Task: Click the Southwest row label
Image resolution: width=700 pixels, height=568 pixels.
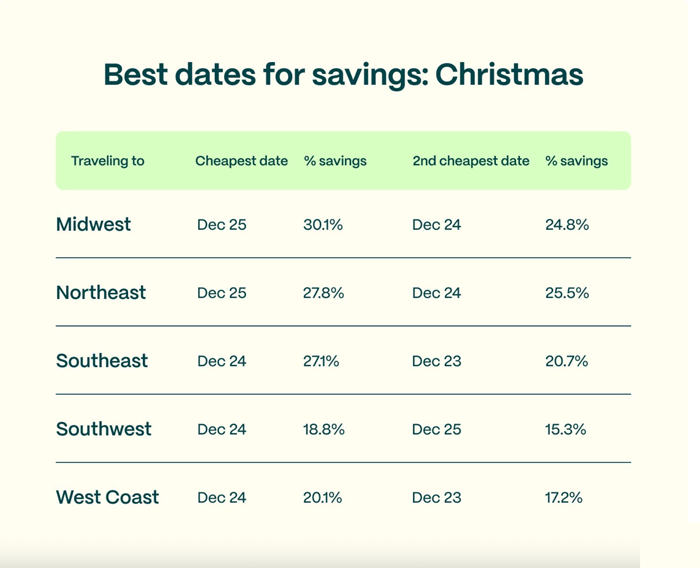Action: point(104,429)
